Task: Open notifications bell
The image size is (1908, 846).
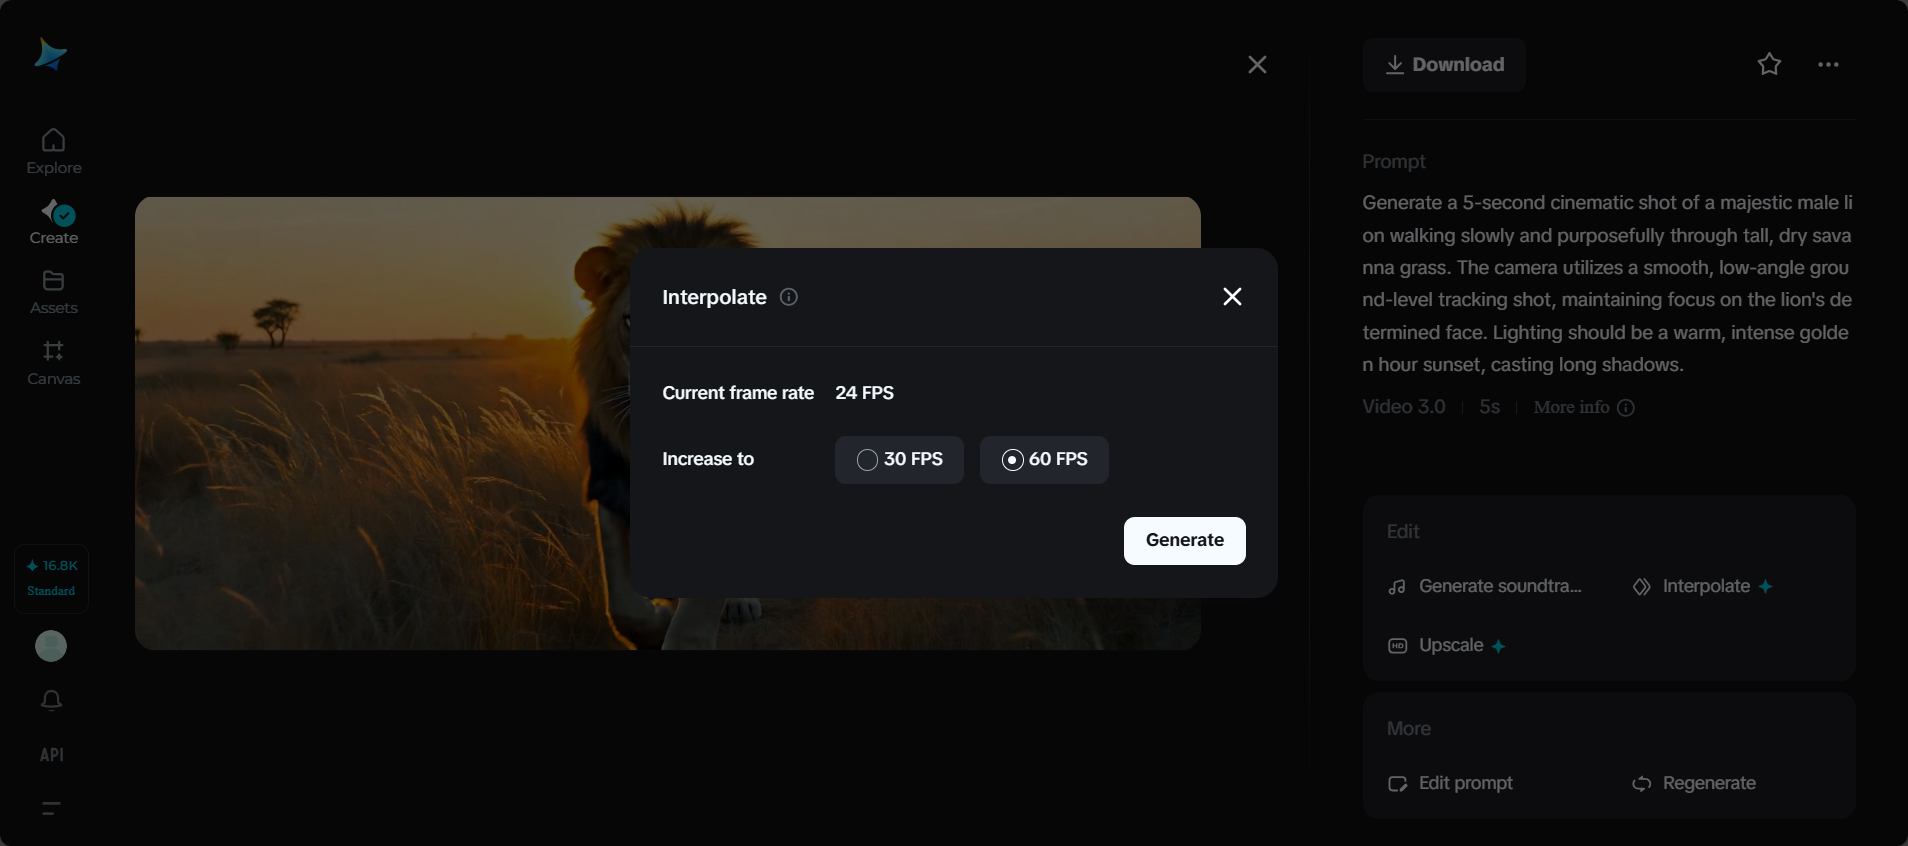Action: point(52,700)
